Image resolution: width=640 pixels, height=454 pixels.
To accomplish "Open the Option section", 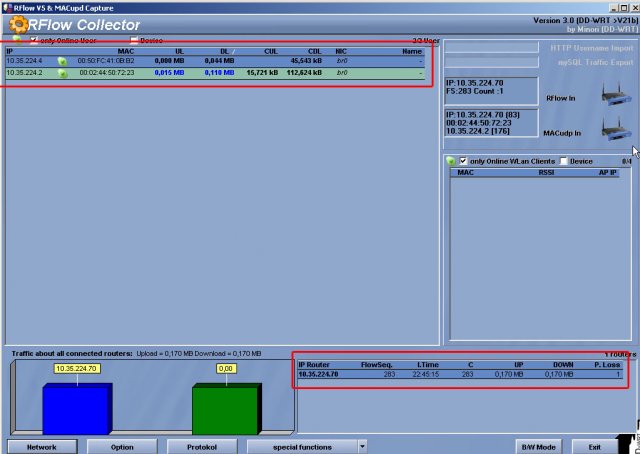I will pyautogui.click(x=122, y=446).
